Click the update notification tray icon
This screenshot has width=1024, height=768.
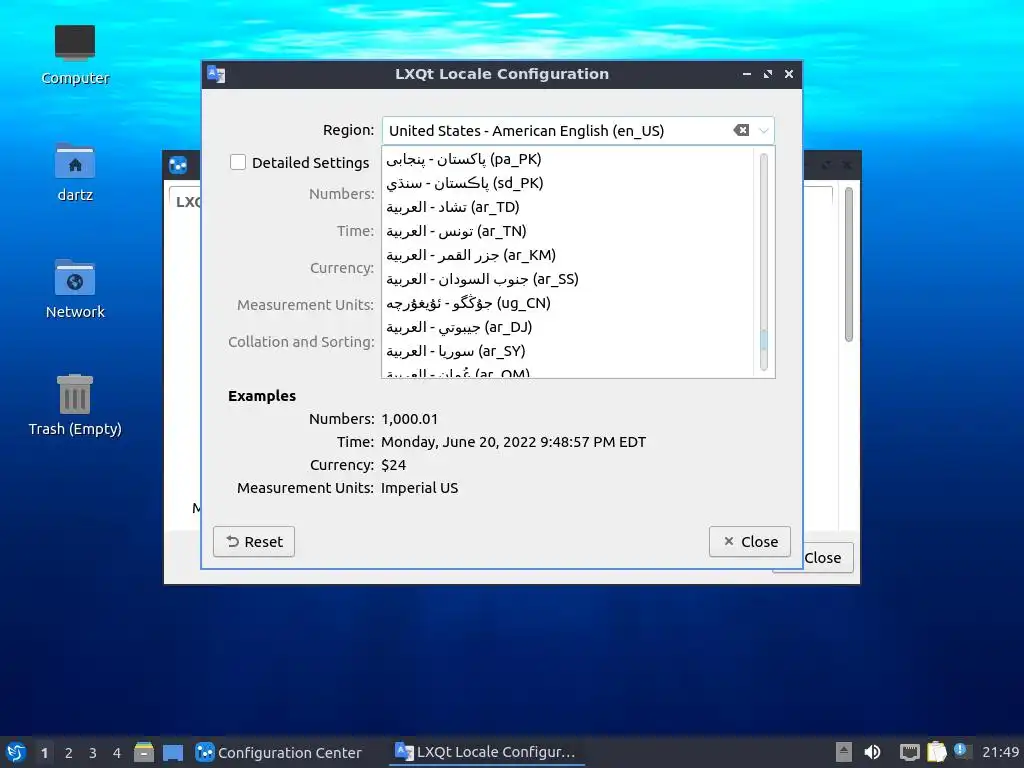click(x=961, y=750)
